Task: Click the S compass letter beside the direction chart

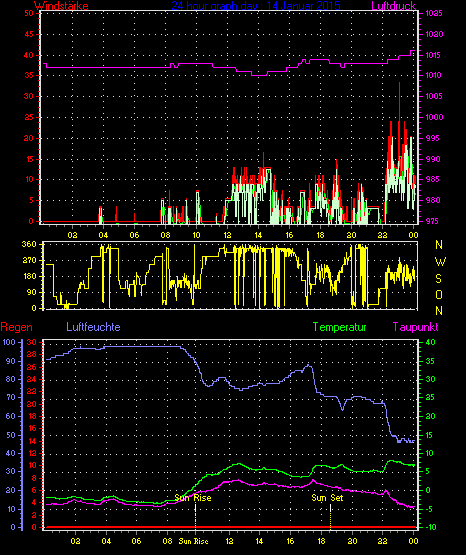Action: (438, 279)
